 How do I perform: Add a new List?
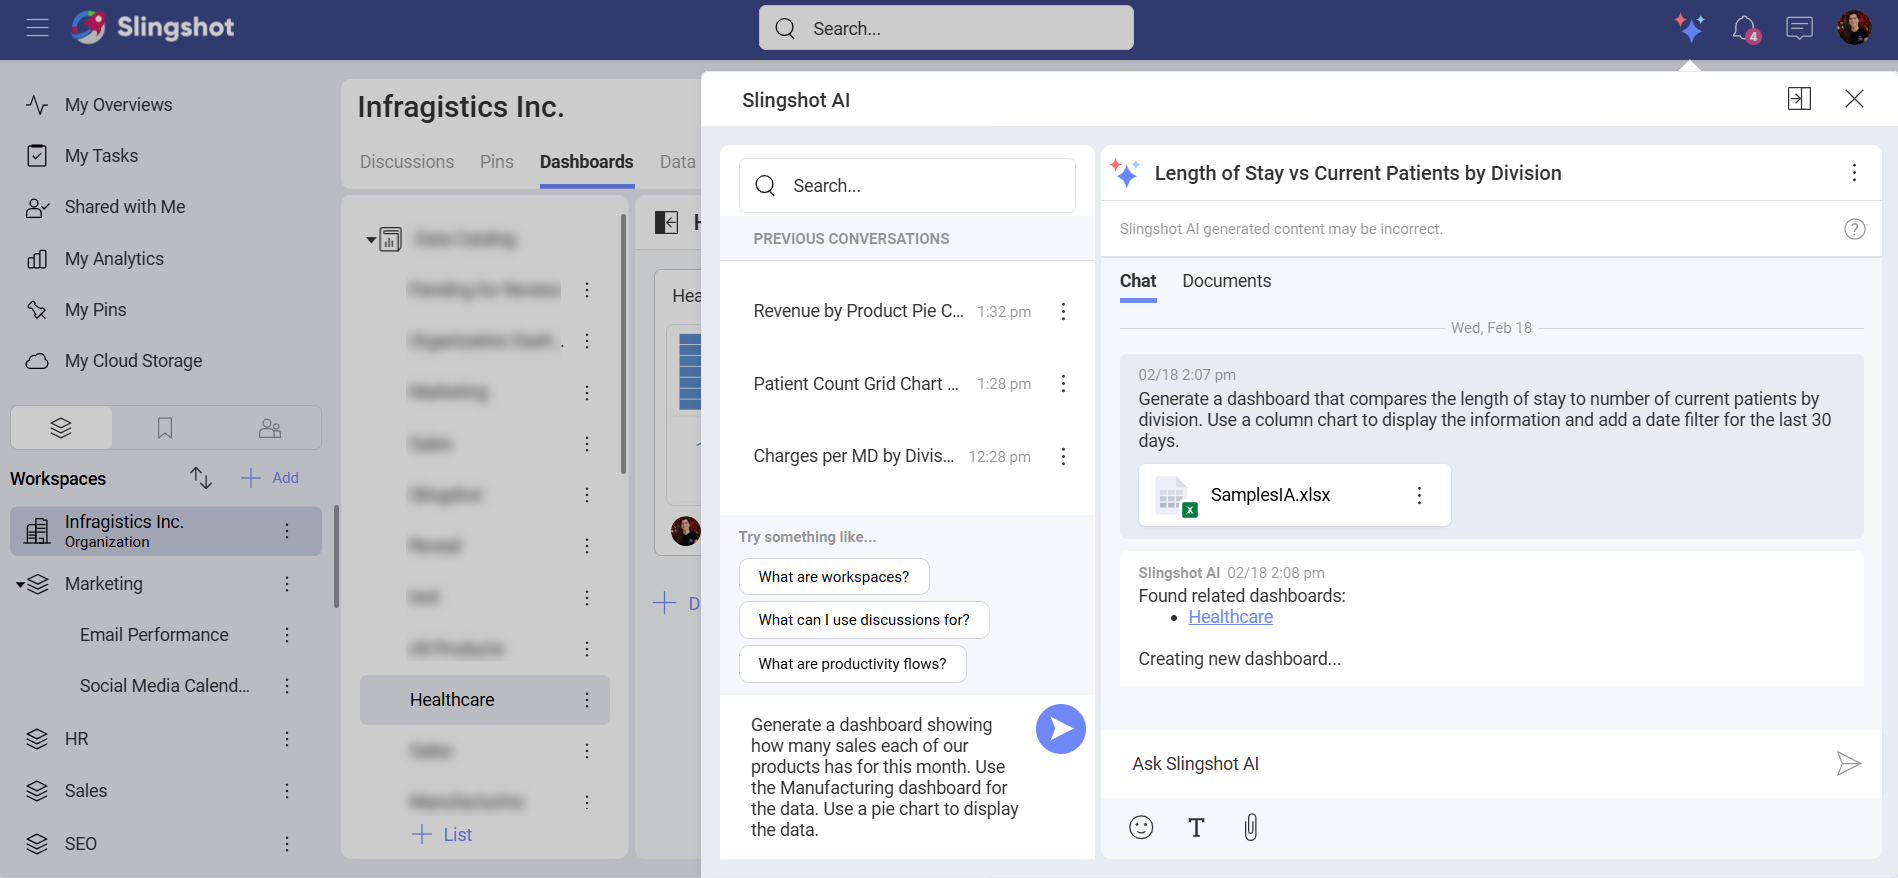pos(442,835)
